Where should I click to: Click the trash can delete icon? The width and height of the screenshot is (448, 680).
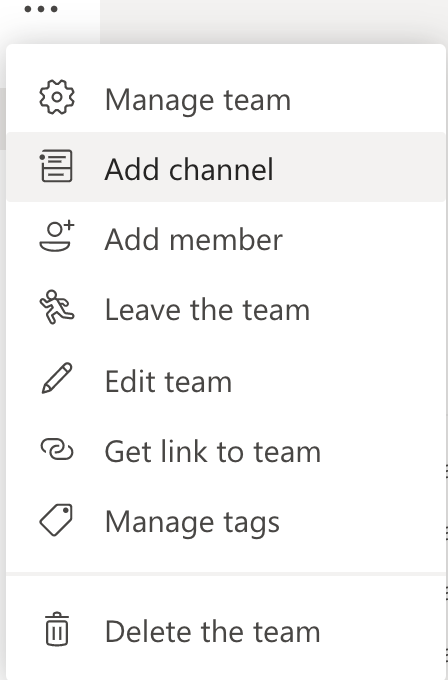tap(57, 629)
